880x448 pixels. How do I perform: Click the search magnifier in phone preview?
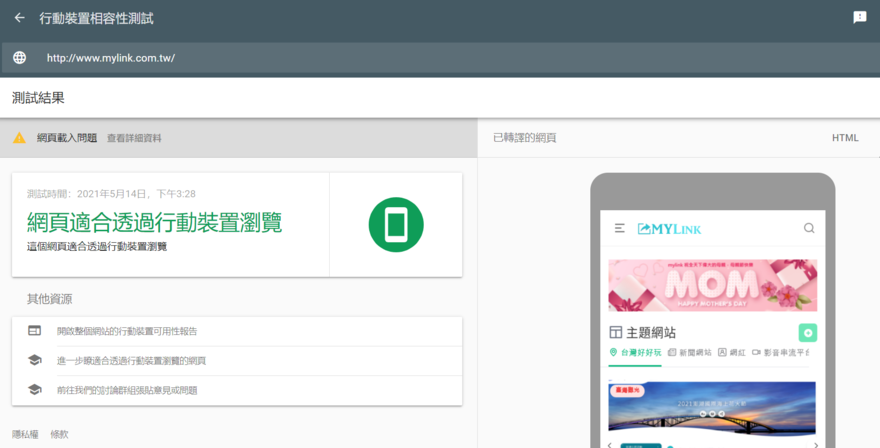coord(809,229)
